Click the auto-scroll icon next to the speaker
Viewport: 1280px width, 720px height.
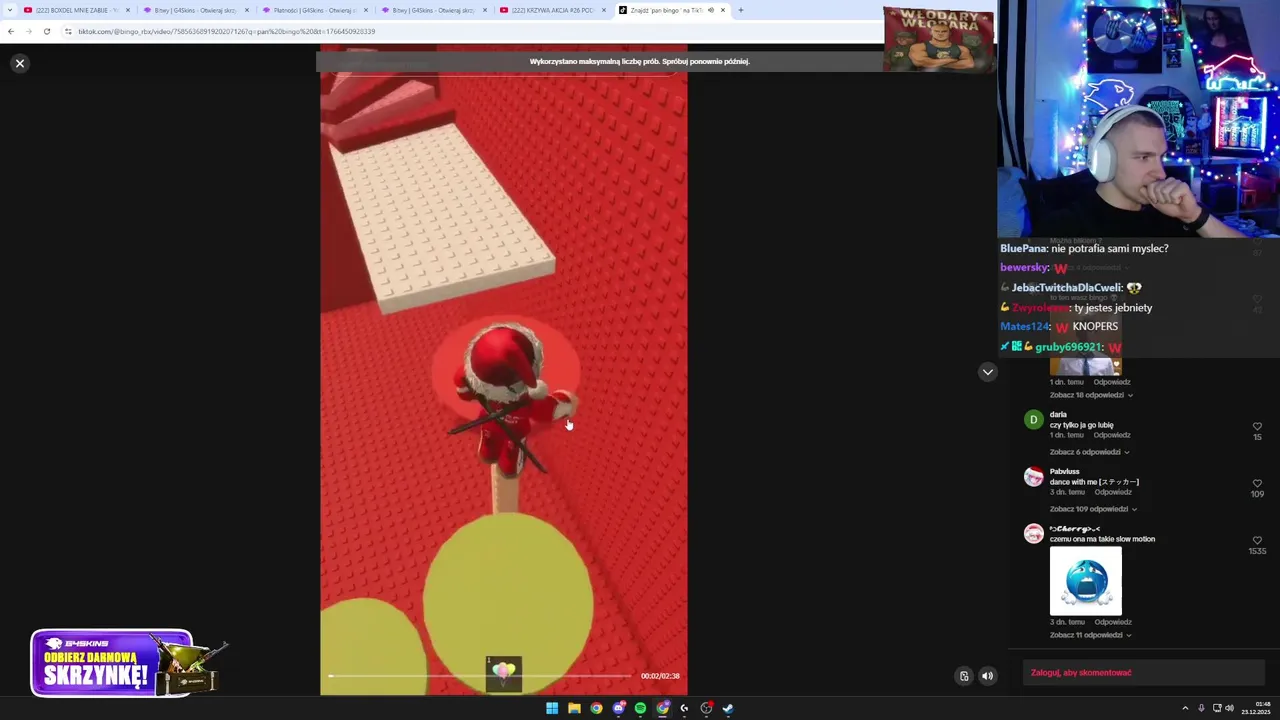964,676
